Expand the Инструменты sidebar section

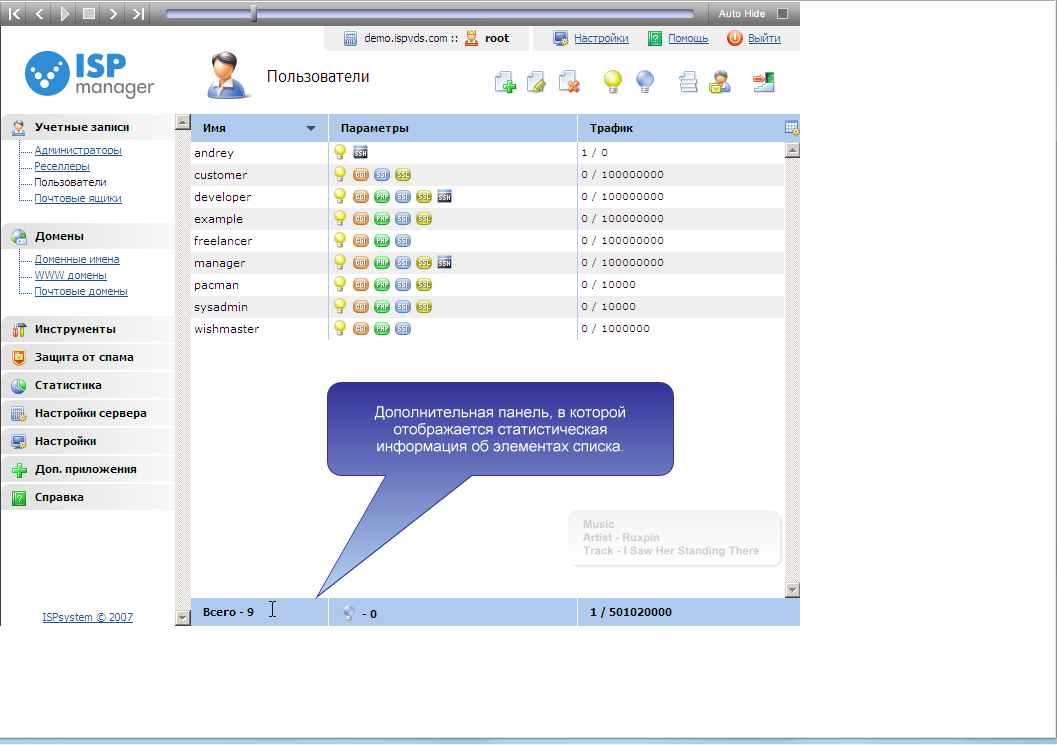coord(75,329)
